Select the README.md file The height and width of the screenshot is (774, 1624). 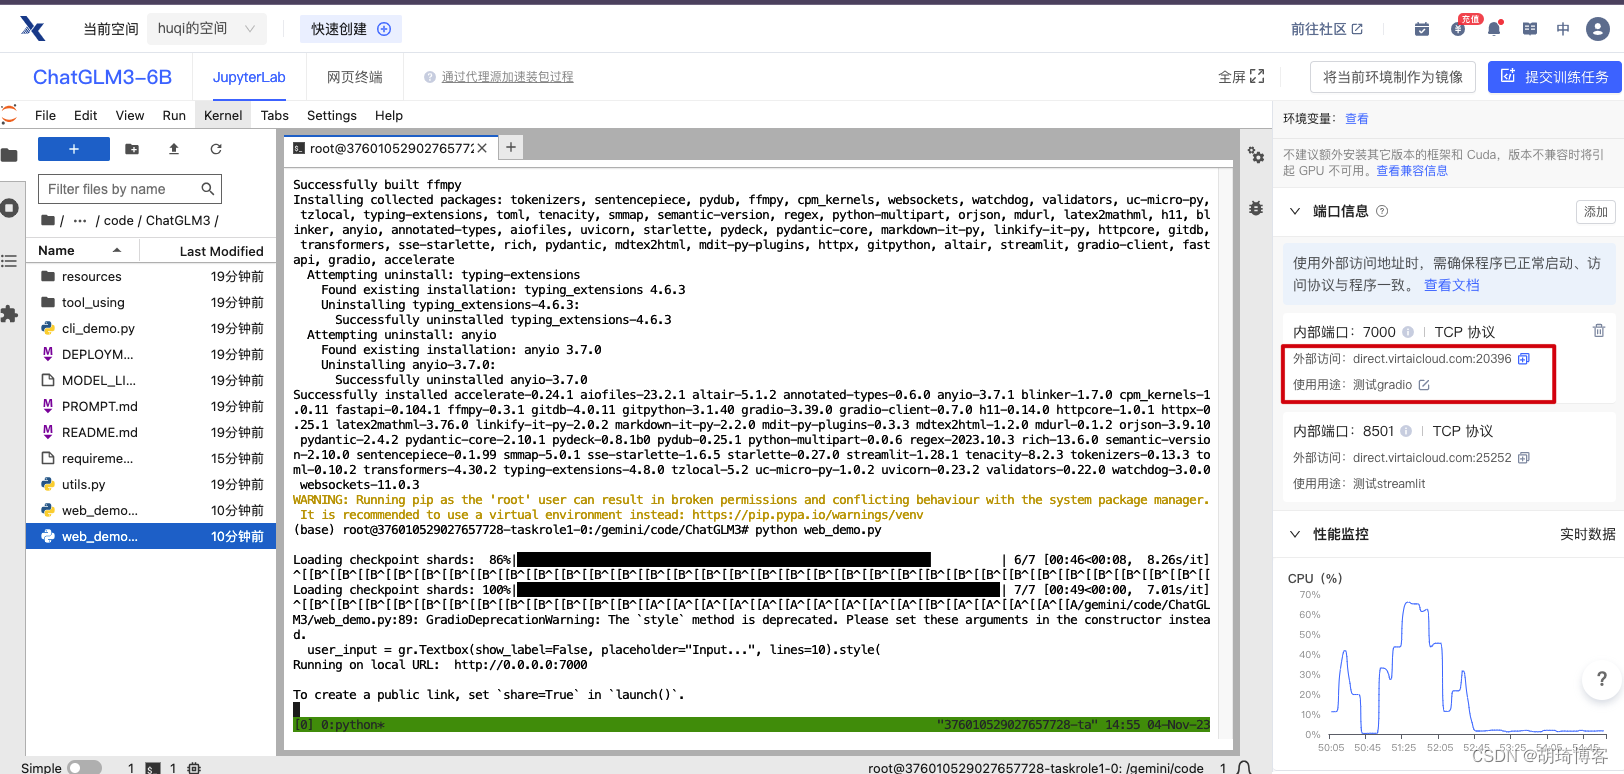151,432
